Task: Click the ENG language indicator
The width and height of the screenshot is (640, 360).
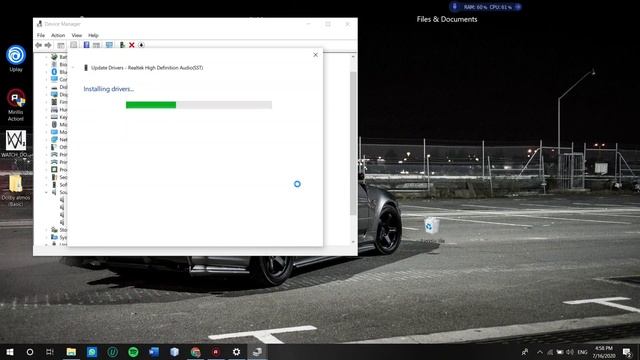Action: pos(582,352)
